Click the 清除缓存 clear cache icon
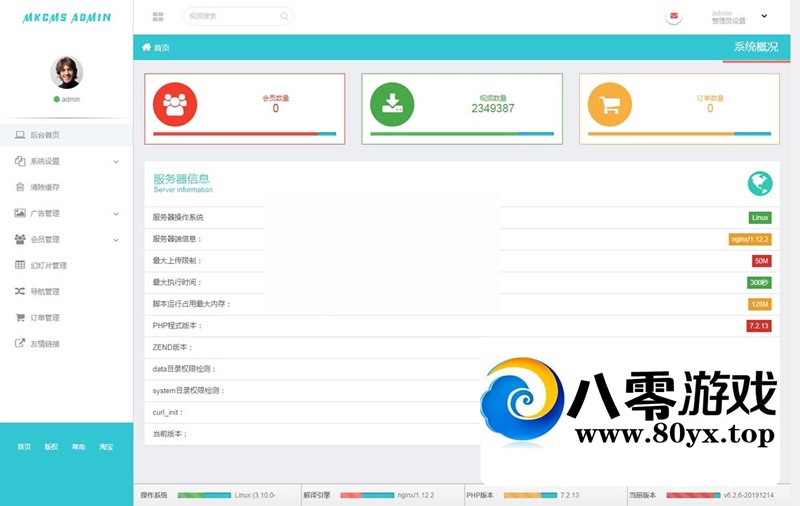This screenshot has width=800, height=506. point(20,187)
